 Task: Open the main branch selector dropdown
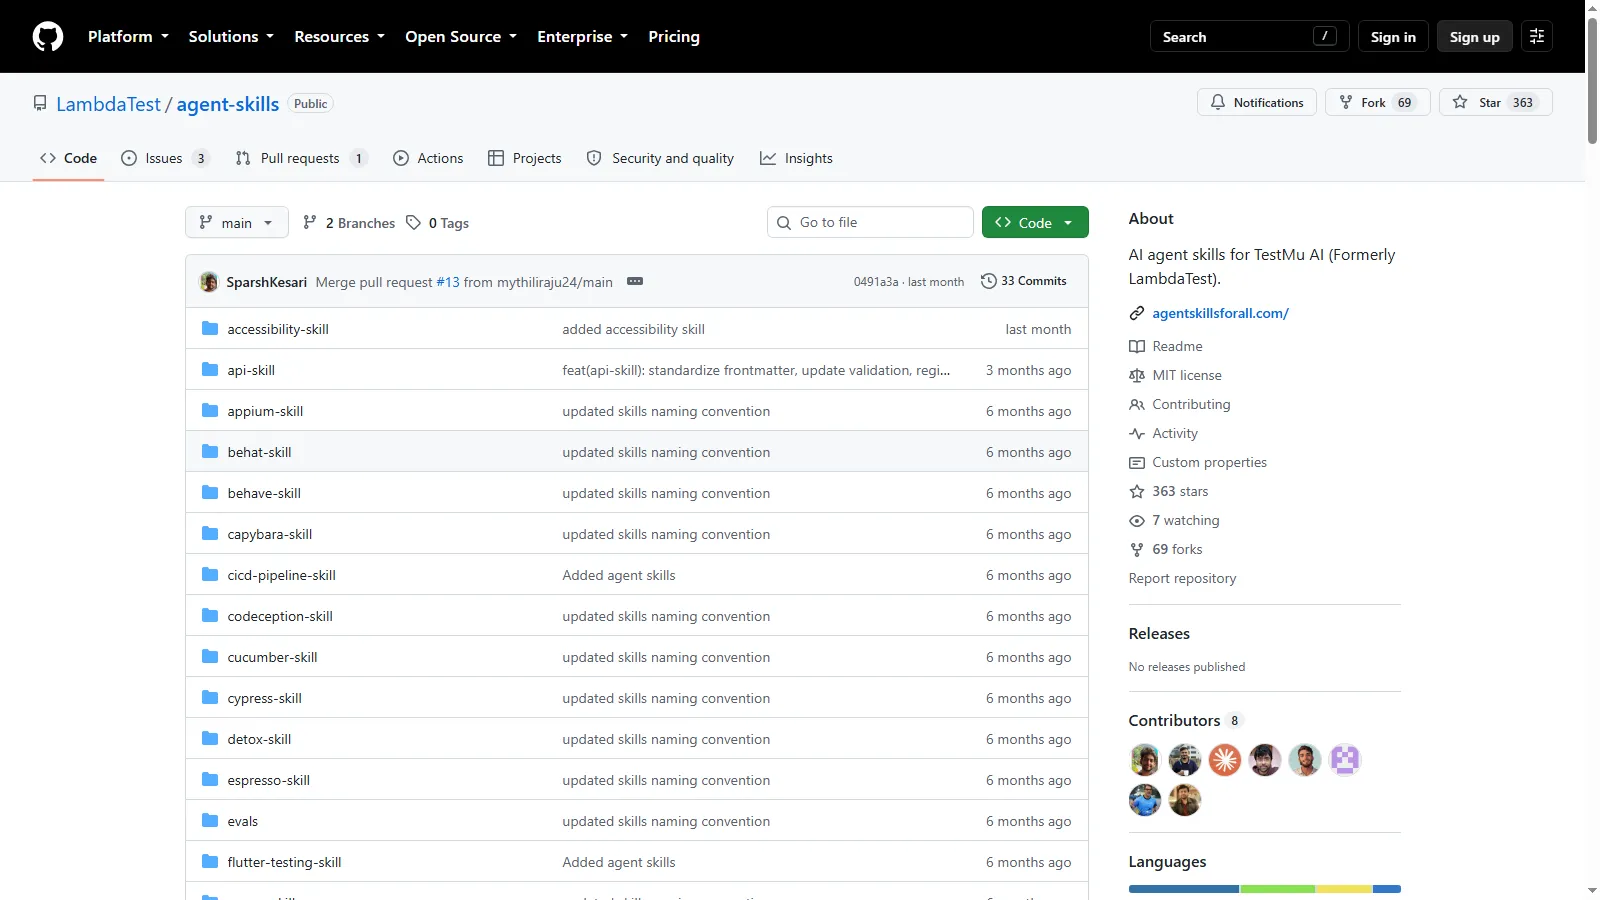click(x=237, y=222)
